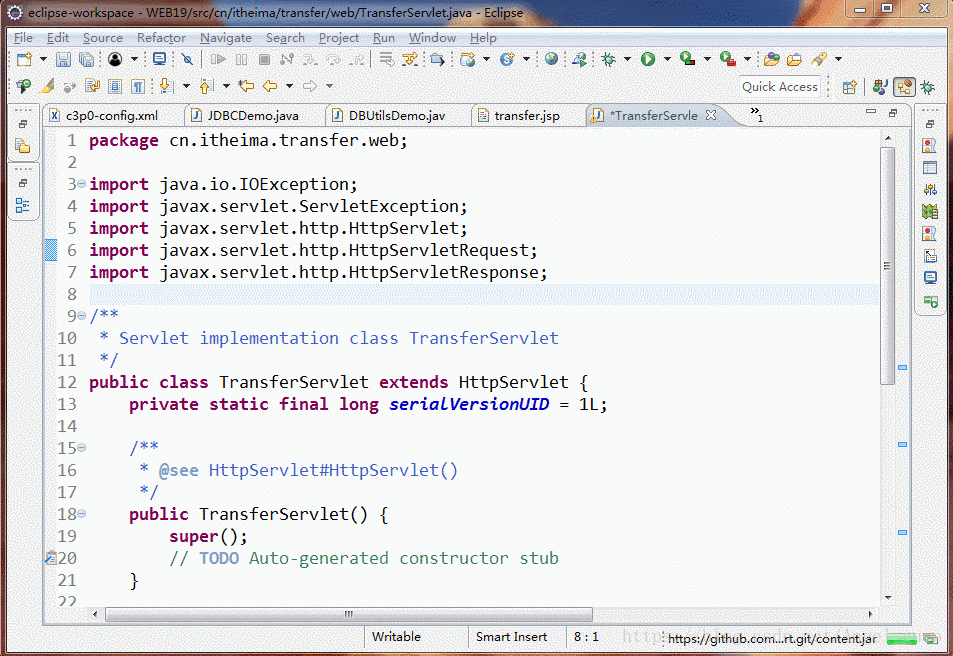Image resolution: width=953 pixels, height=656 pixels.
Task: Switch to the Debug perspective
Action: pyautogui.click(x=927, y=87)
